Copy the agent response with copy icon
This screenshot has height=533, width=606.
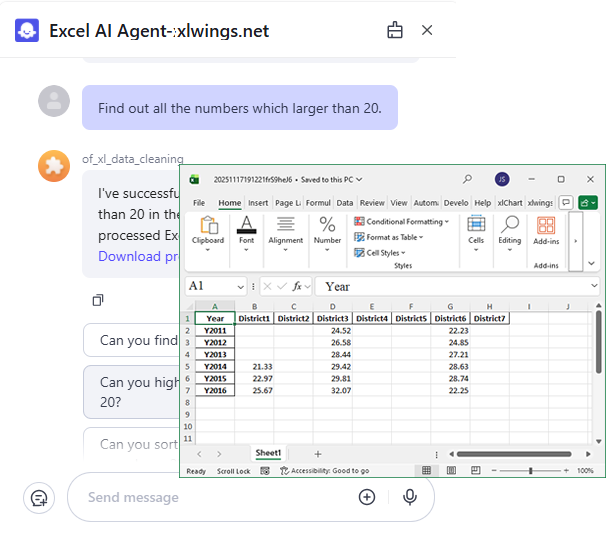pyautogui.click(x=98, y=300)
